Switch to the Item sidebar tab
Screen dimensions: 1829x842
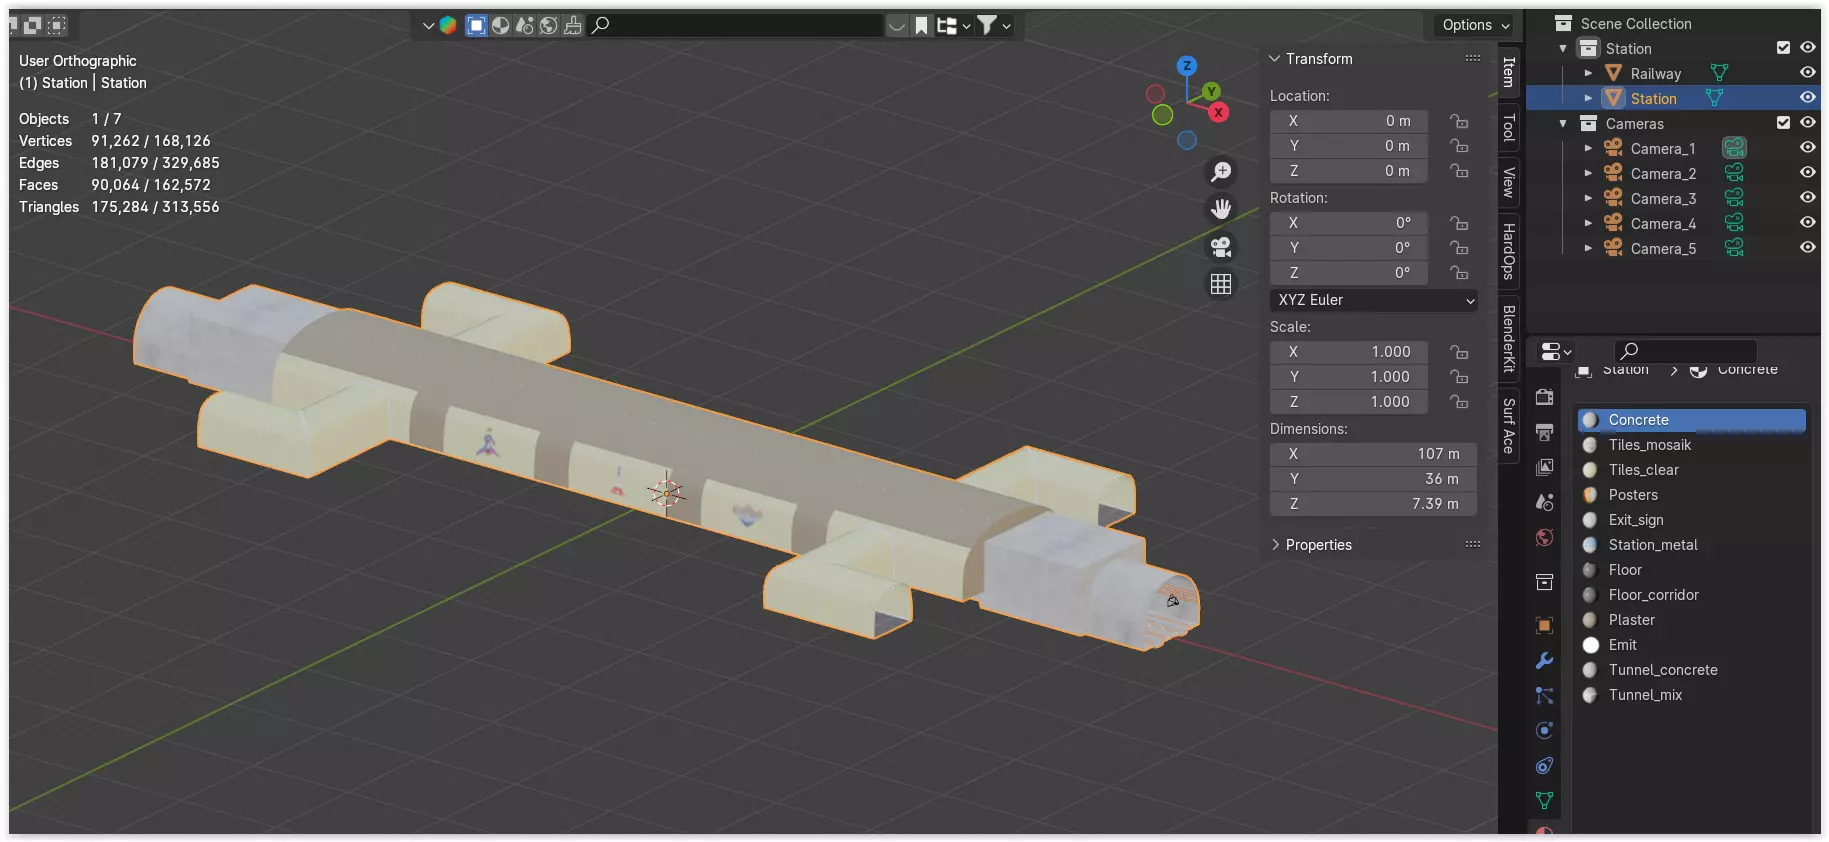point(1509,71)
